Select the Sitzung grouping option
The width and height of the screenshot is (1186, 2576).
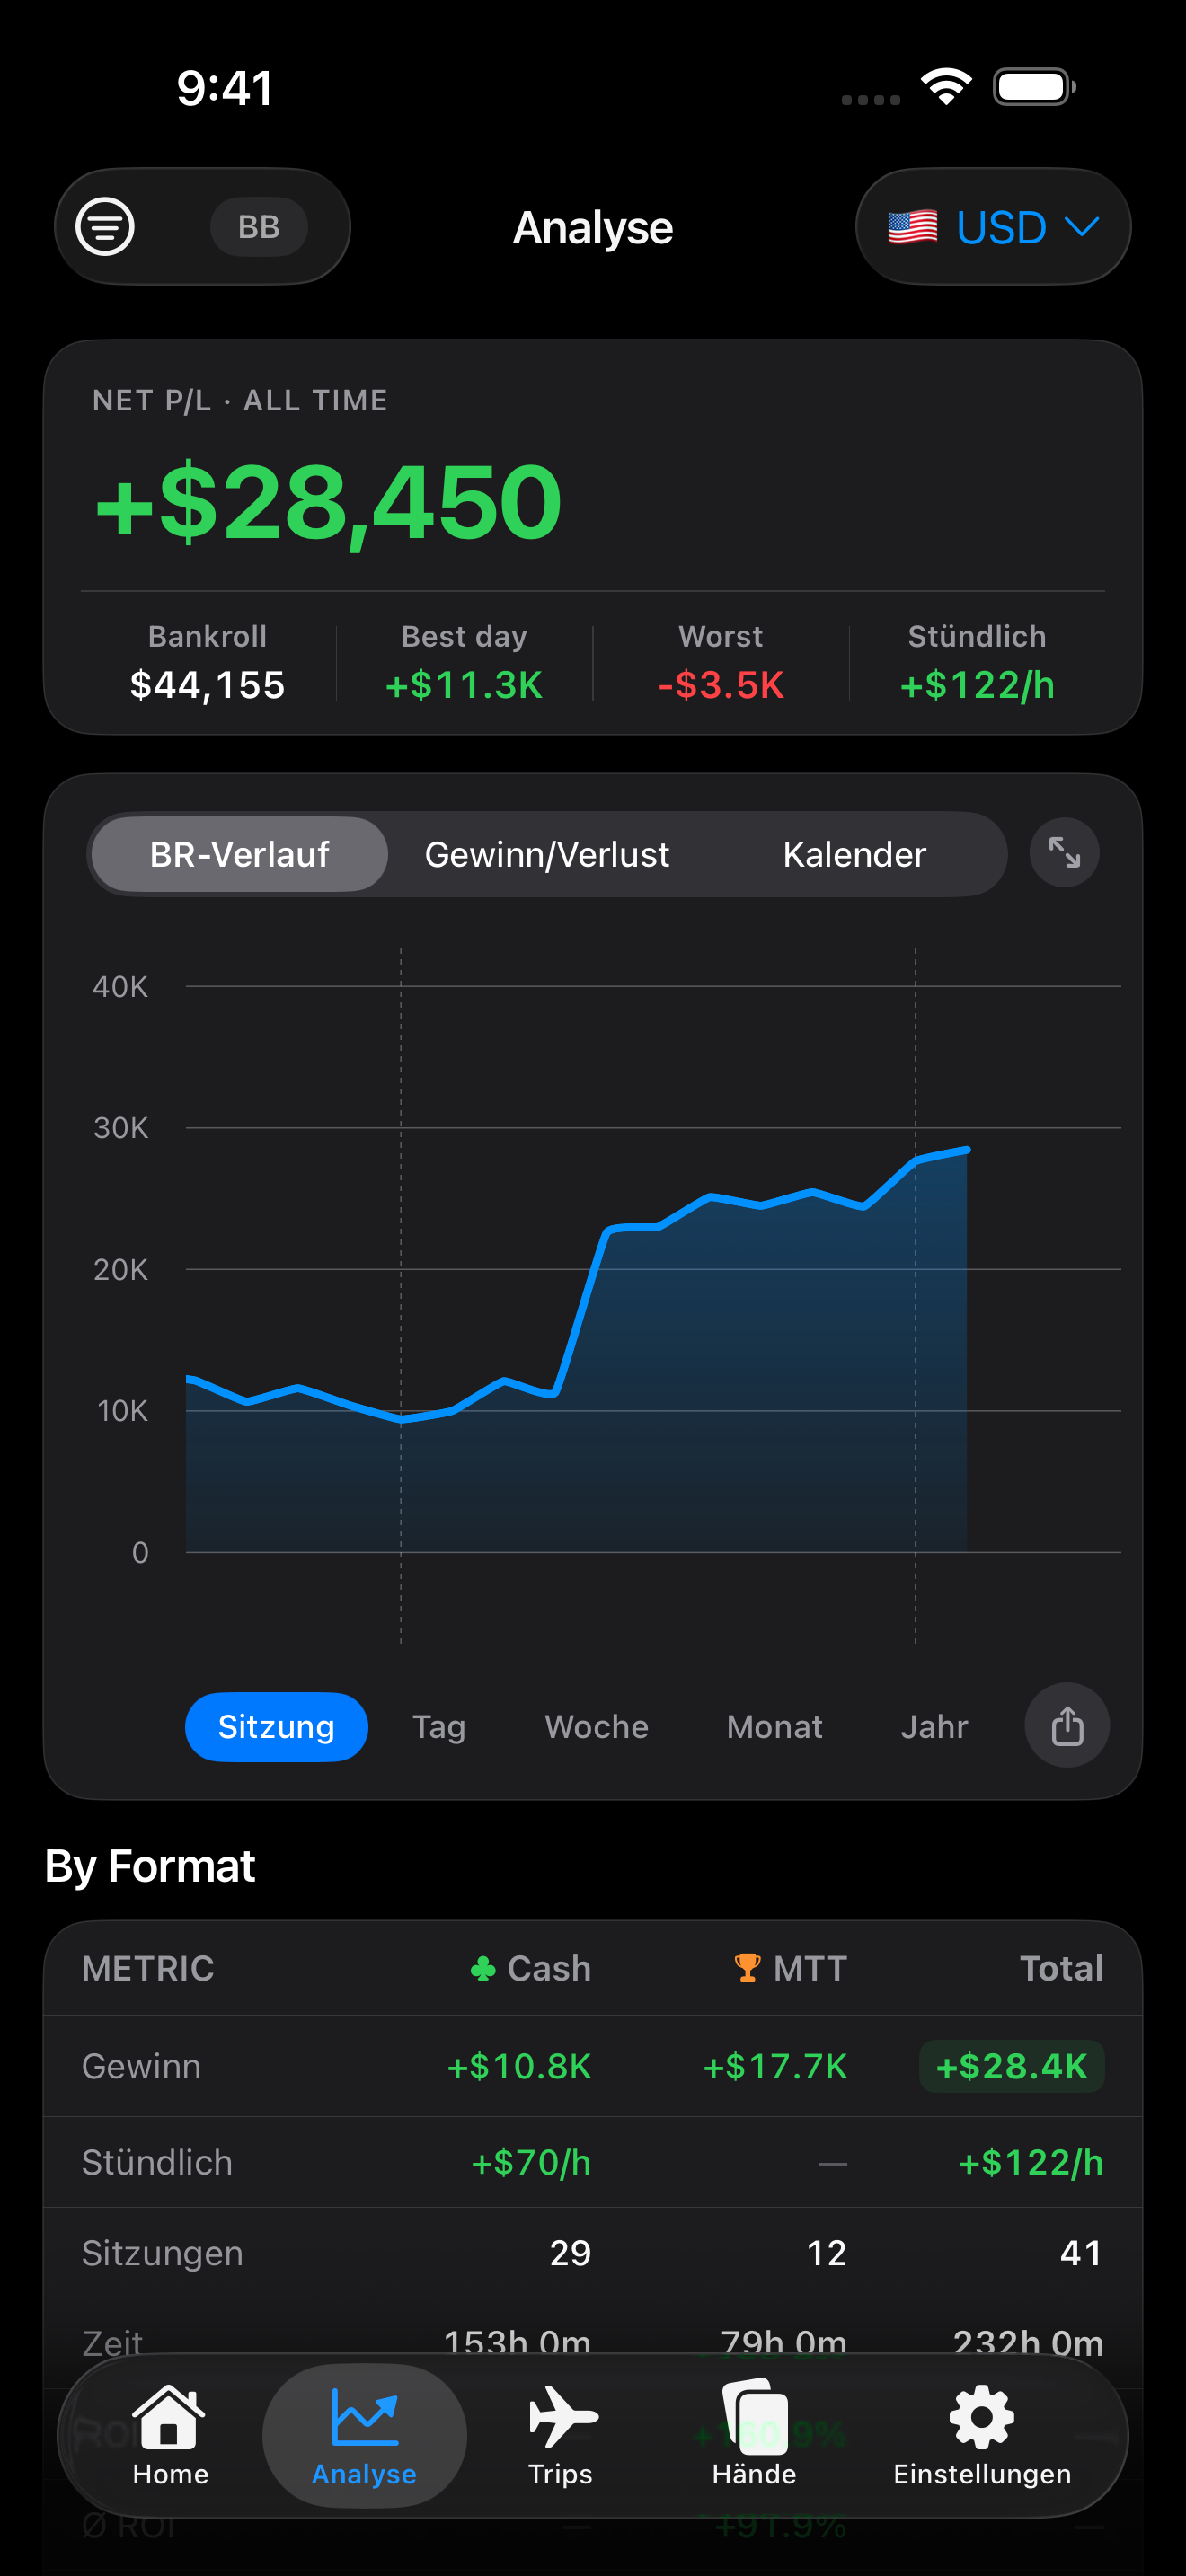click(x=276, y=1727)
